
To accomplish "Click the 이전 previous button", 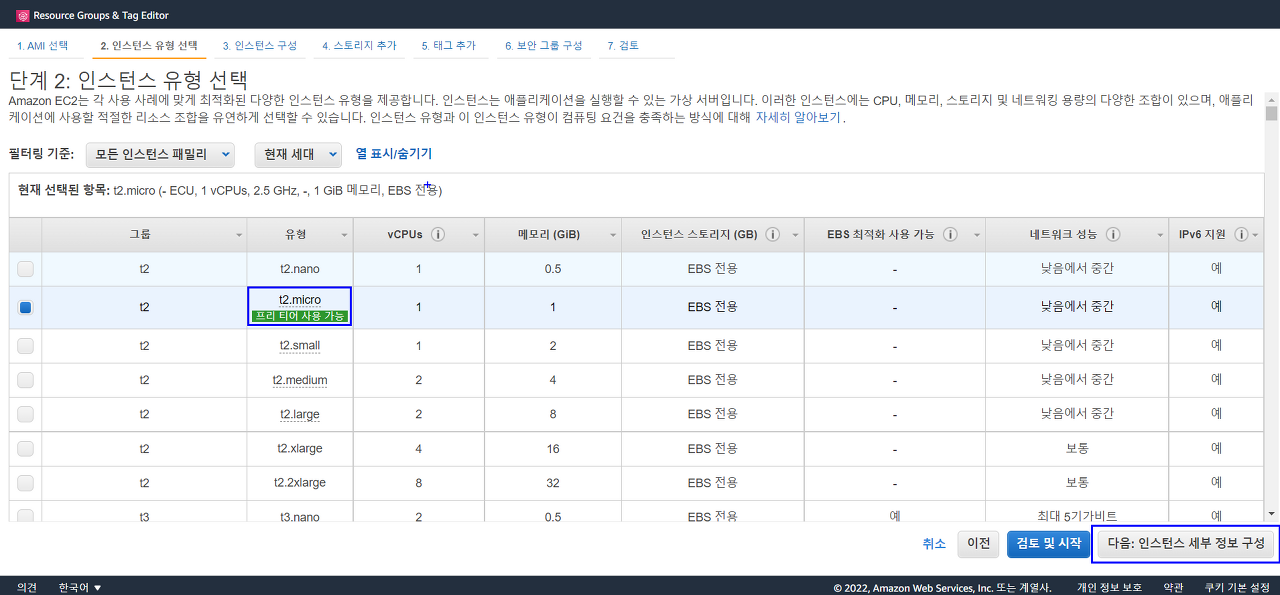I will (x=978, y=544).
